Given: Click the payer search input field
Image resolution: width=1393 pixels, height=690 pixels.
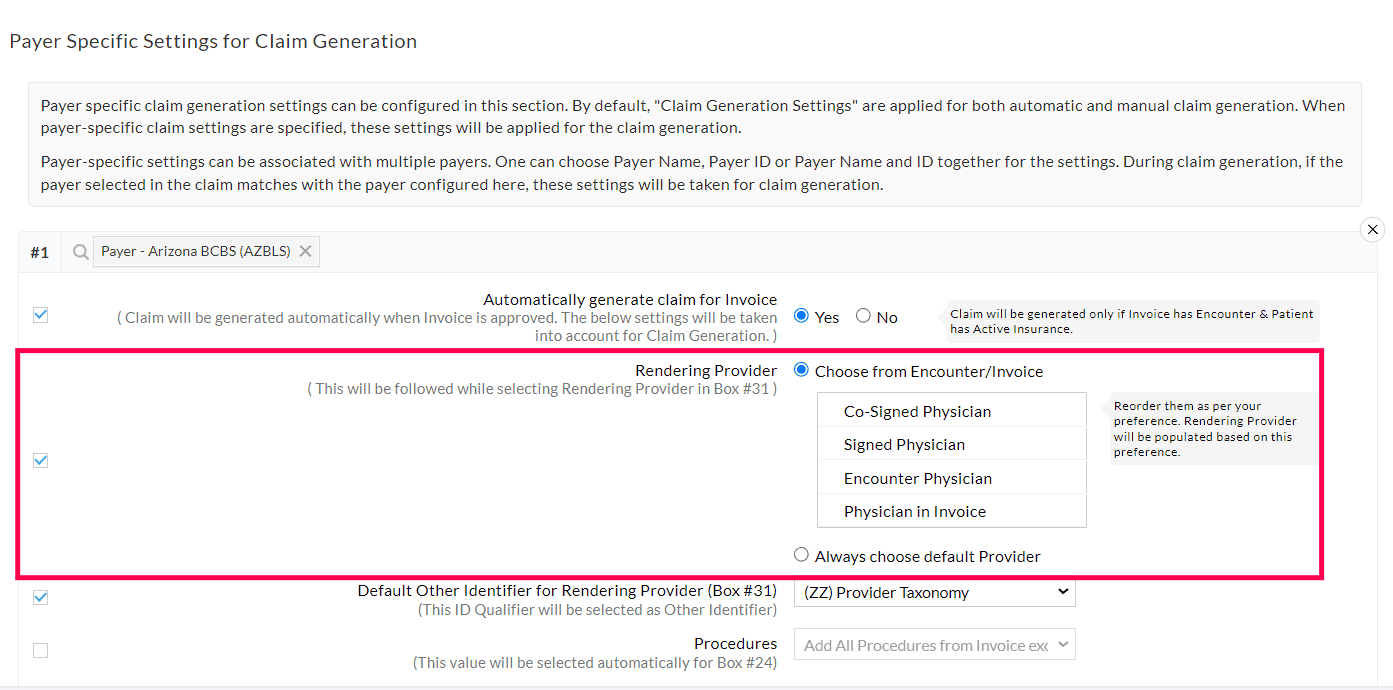Looking at the screenshot, I should coord(700,252).
